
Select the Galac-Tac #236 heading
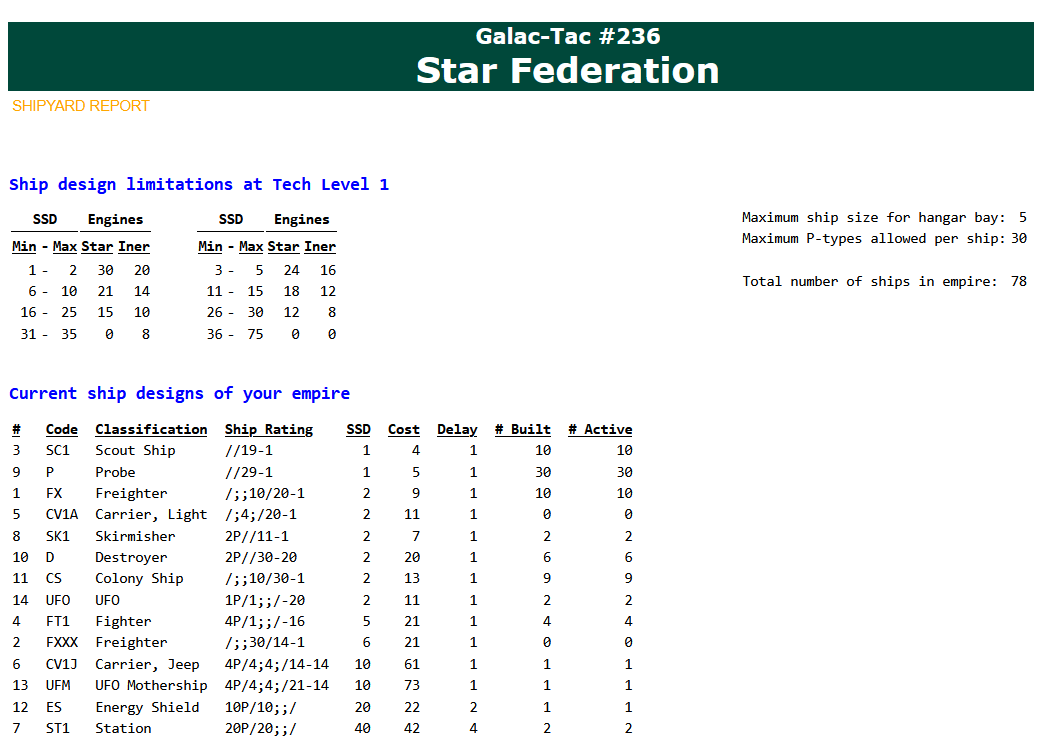pyautogui.click(x=567, y=36)
